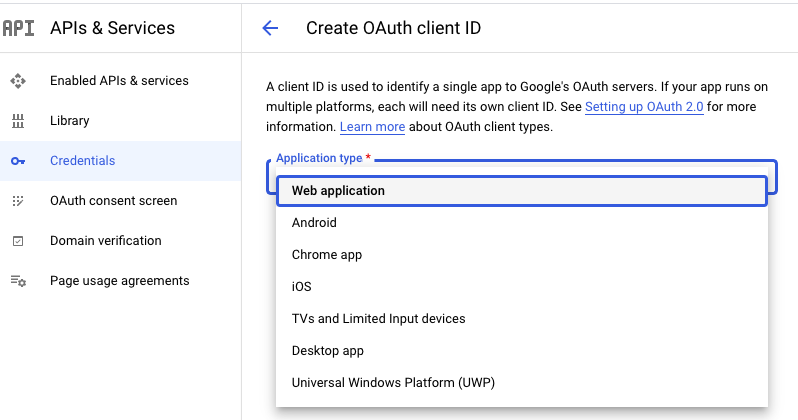
Task: Click the Library icon in sidebar
Action: coord(18,121)
